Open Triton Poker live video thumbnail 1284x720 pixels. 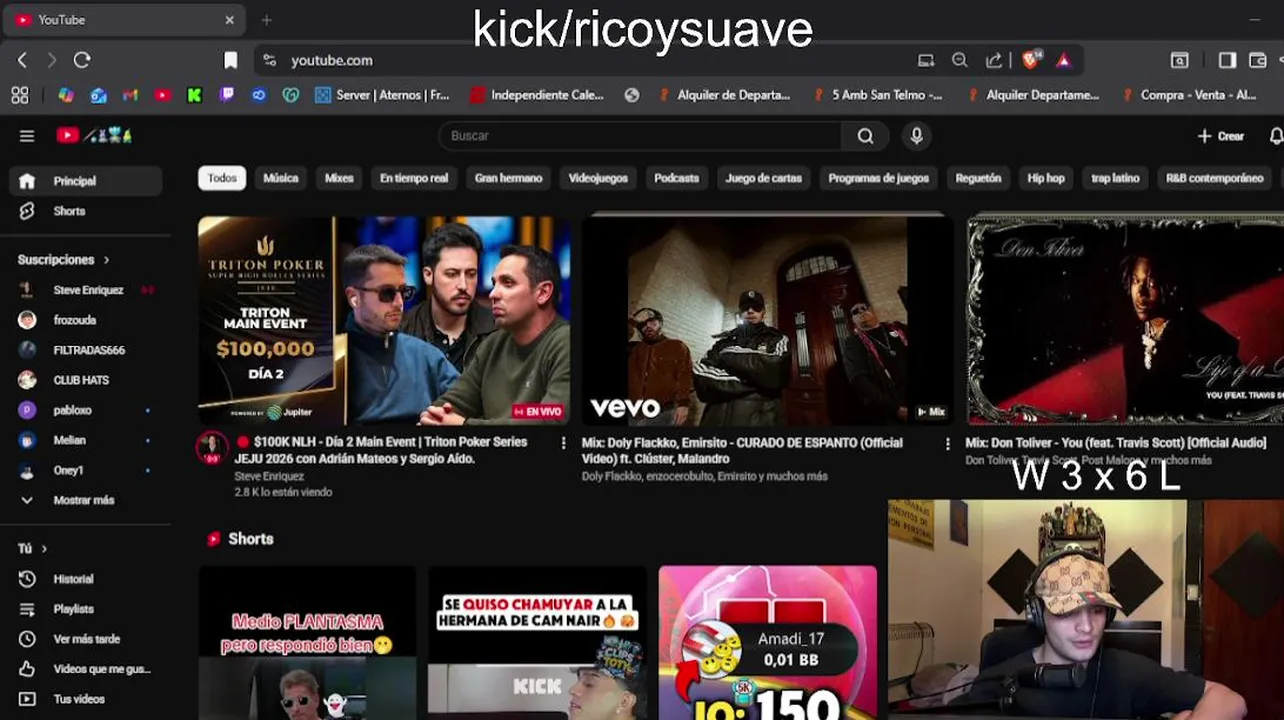384,320
